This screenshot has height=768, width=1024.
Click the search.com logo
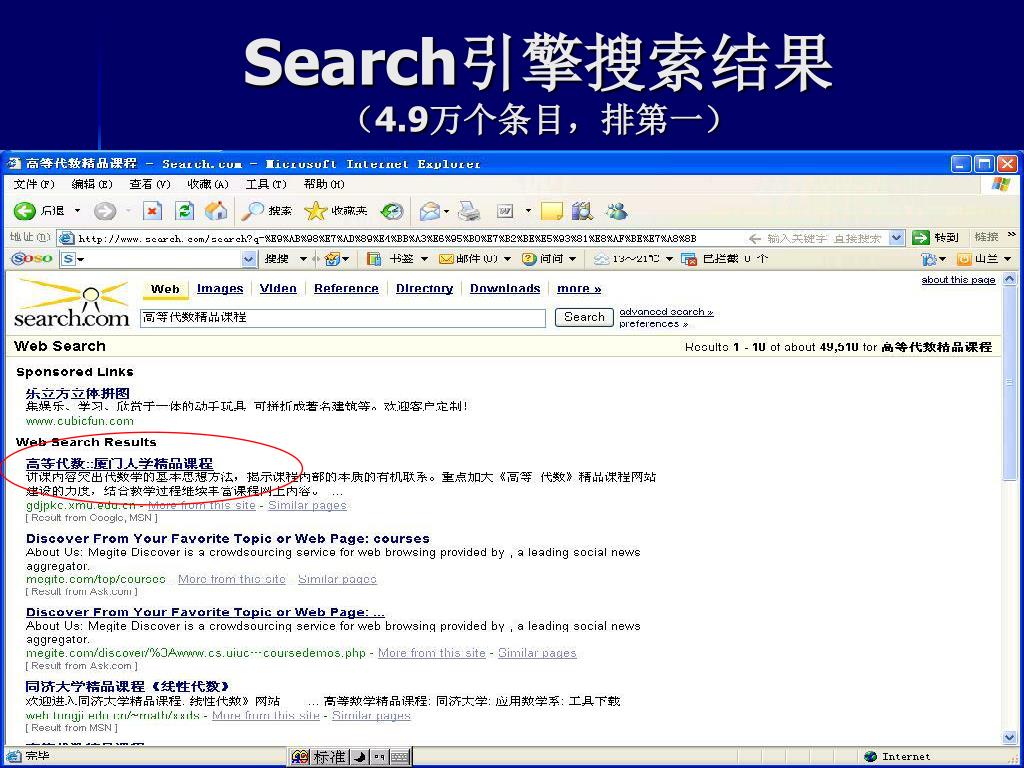pos(71,303)
